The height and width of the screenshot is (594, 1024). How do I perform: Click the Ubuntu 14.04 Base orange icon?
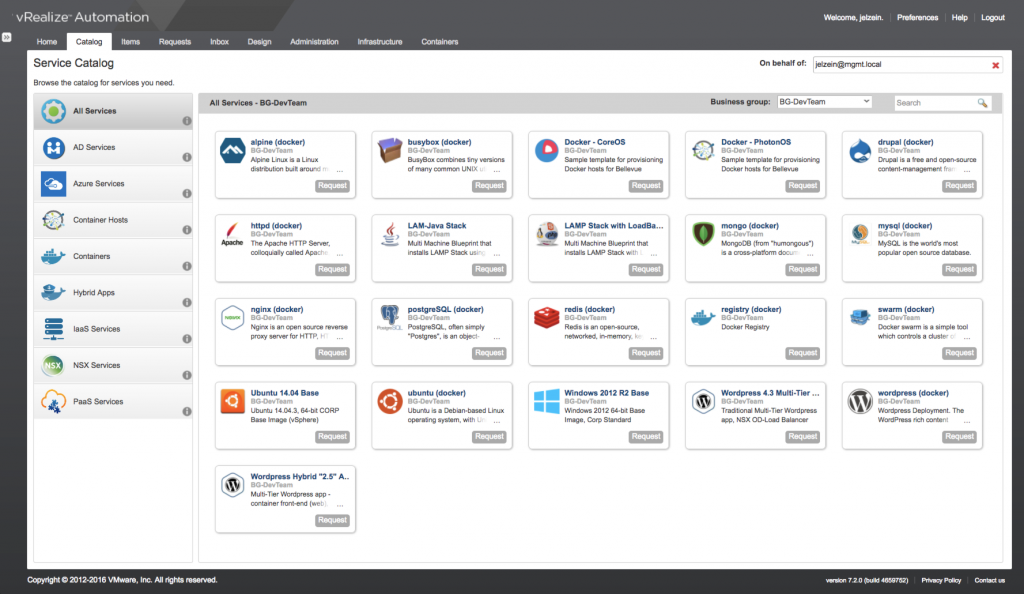point(233,402)
